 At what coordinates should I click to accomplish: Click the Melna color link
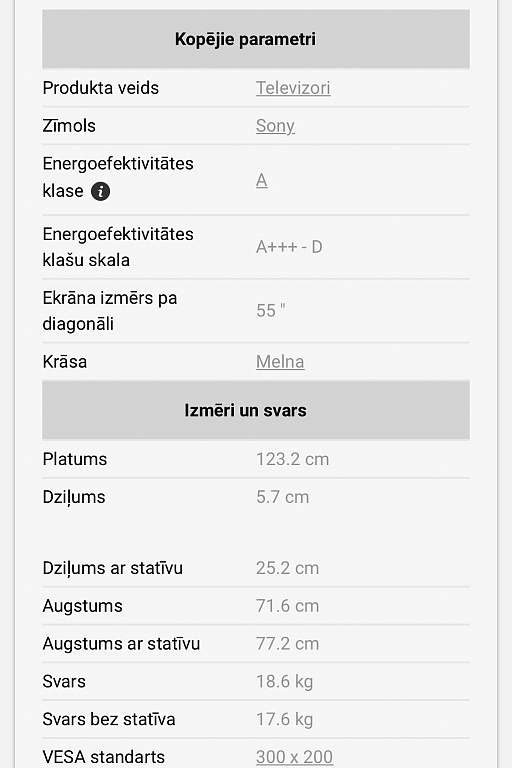[280, 362]
